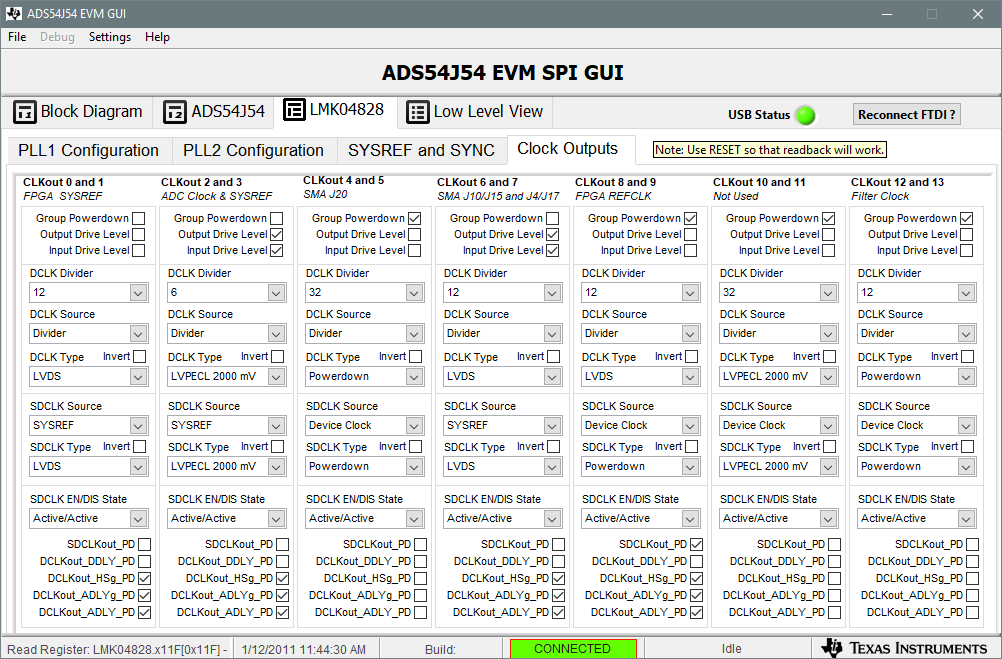
Task: Click the Block Diagram tab icon
Action: pos(25,112)
